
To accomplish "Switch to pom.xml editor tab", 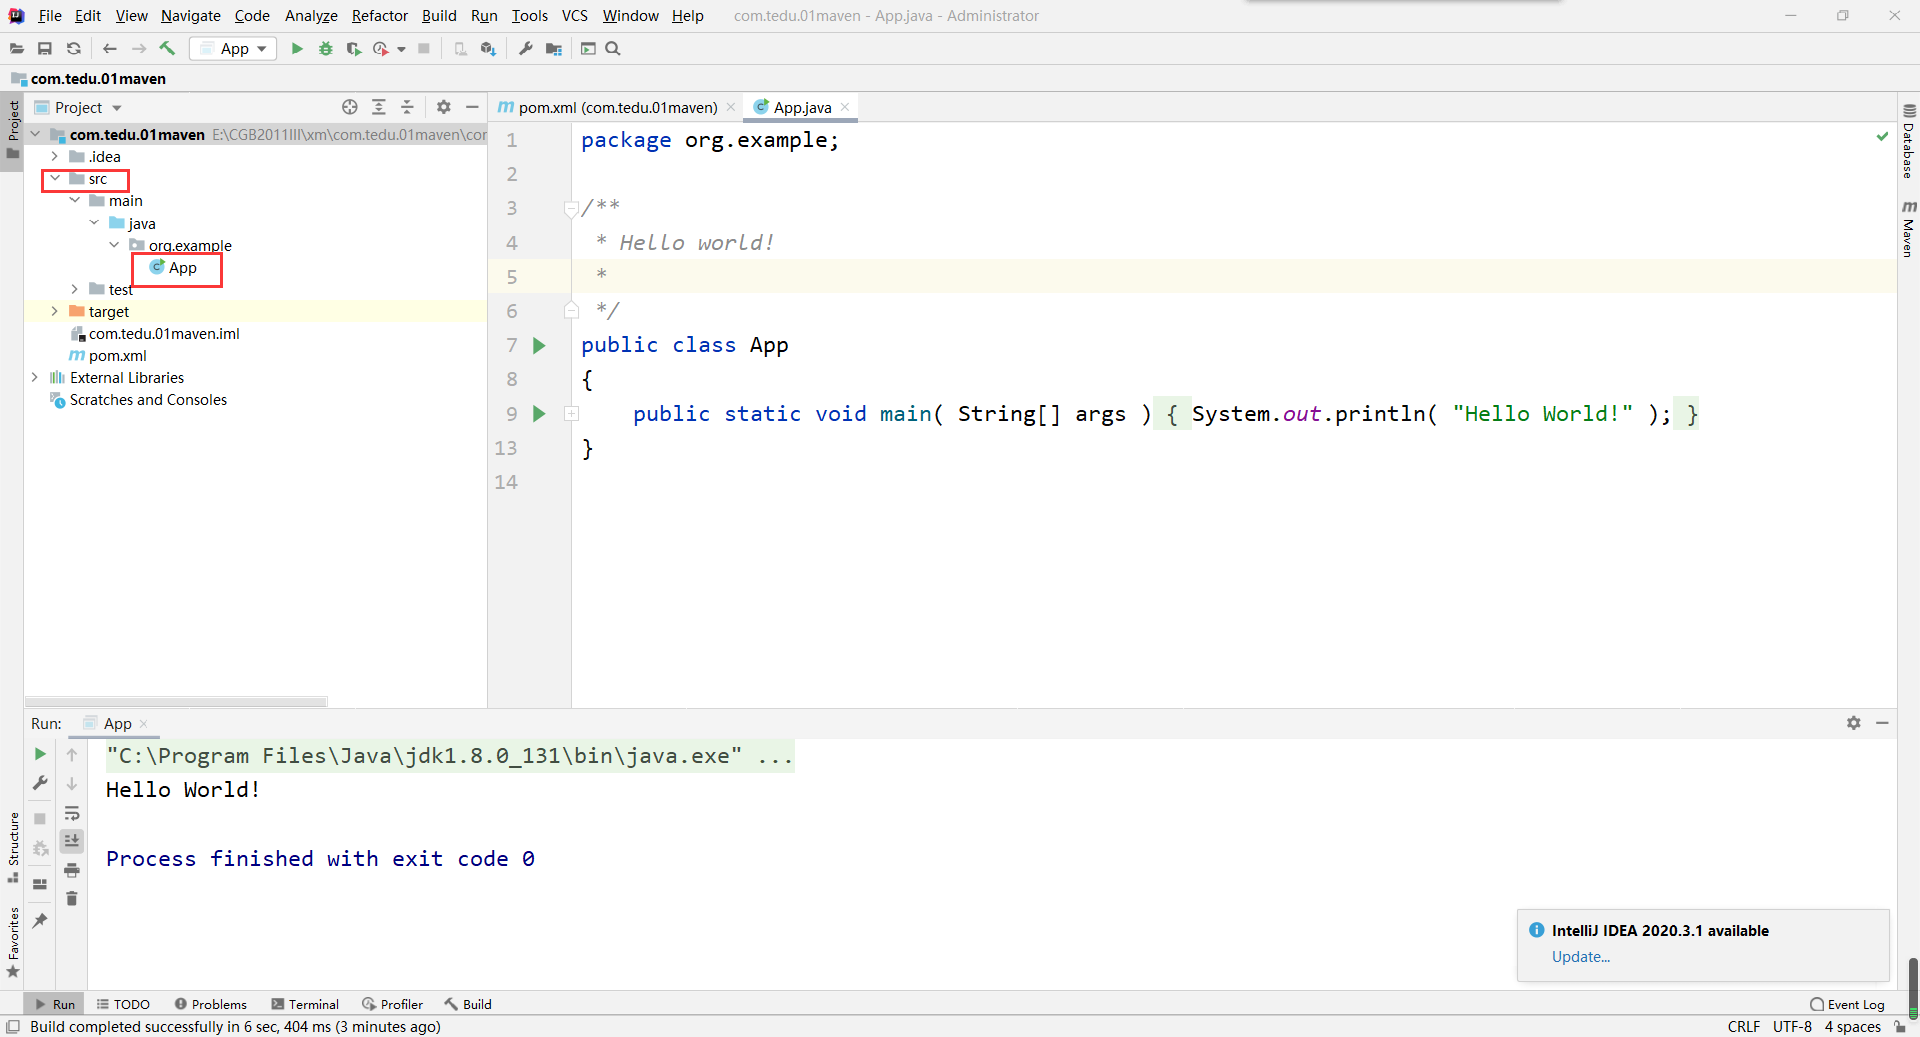I will pos(617,107).
